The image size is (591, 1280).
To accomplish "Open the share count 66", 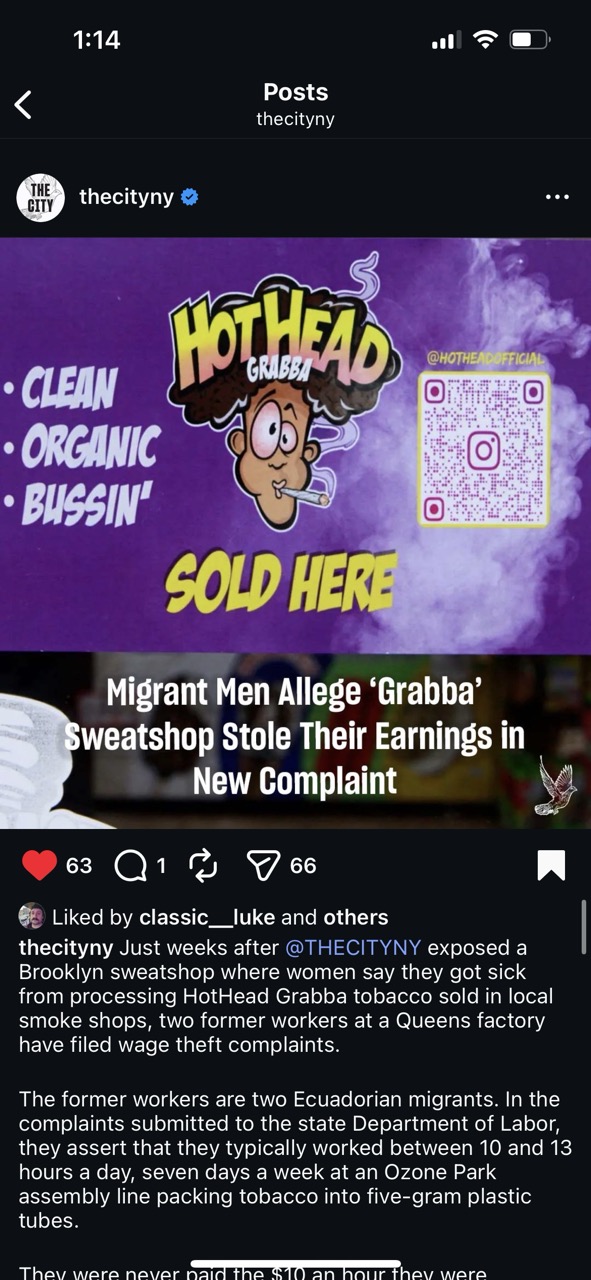I will coord(303,866).
